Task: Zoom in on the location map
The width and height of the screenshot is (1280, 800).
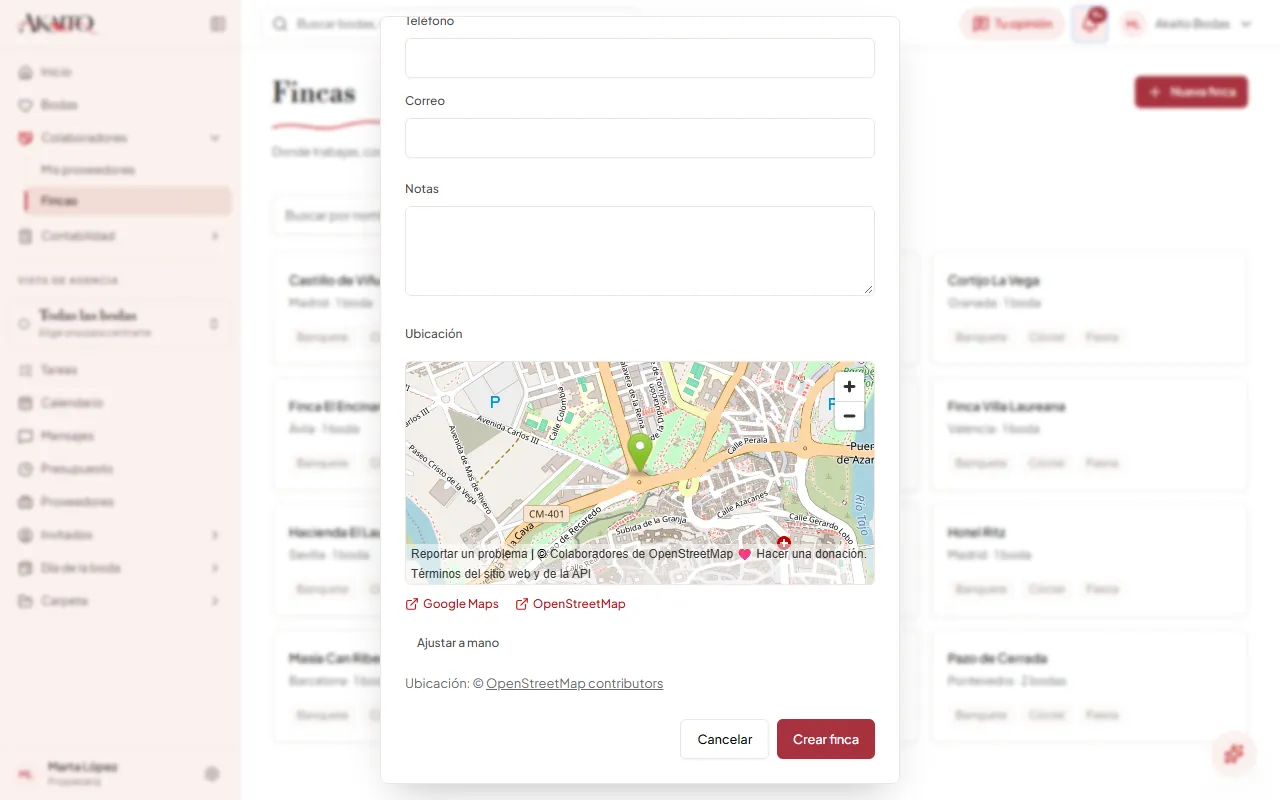Action: (x=849, y=387)
